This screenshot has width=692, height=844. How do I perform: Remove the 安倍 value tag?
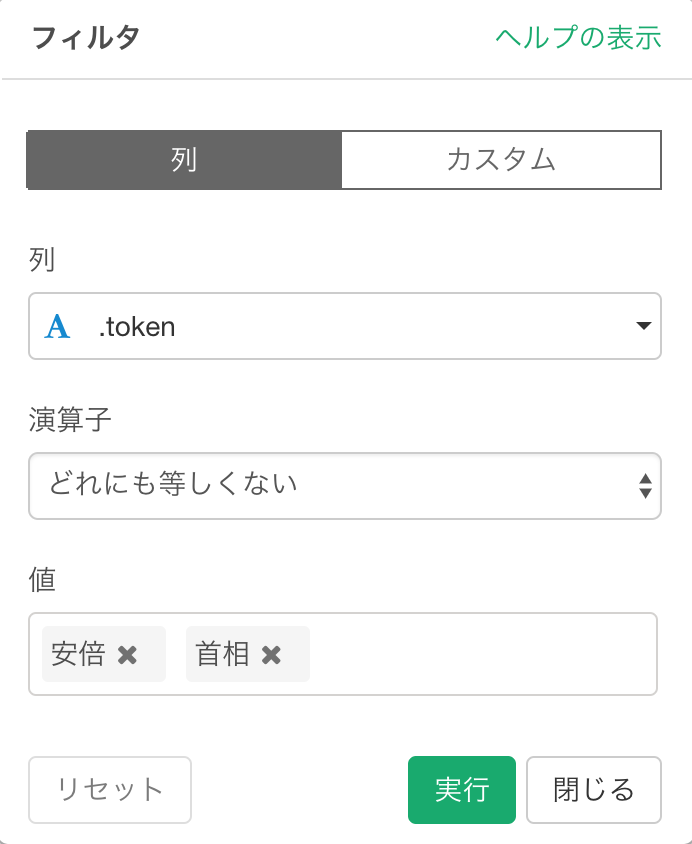[x=128, y=655]
